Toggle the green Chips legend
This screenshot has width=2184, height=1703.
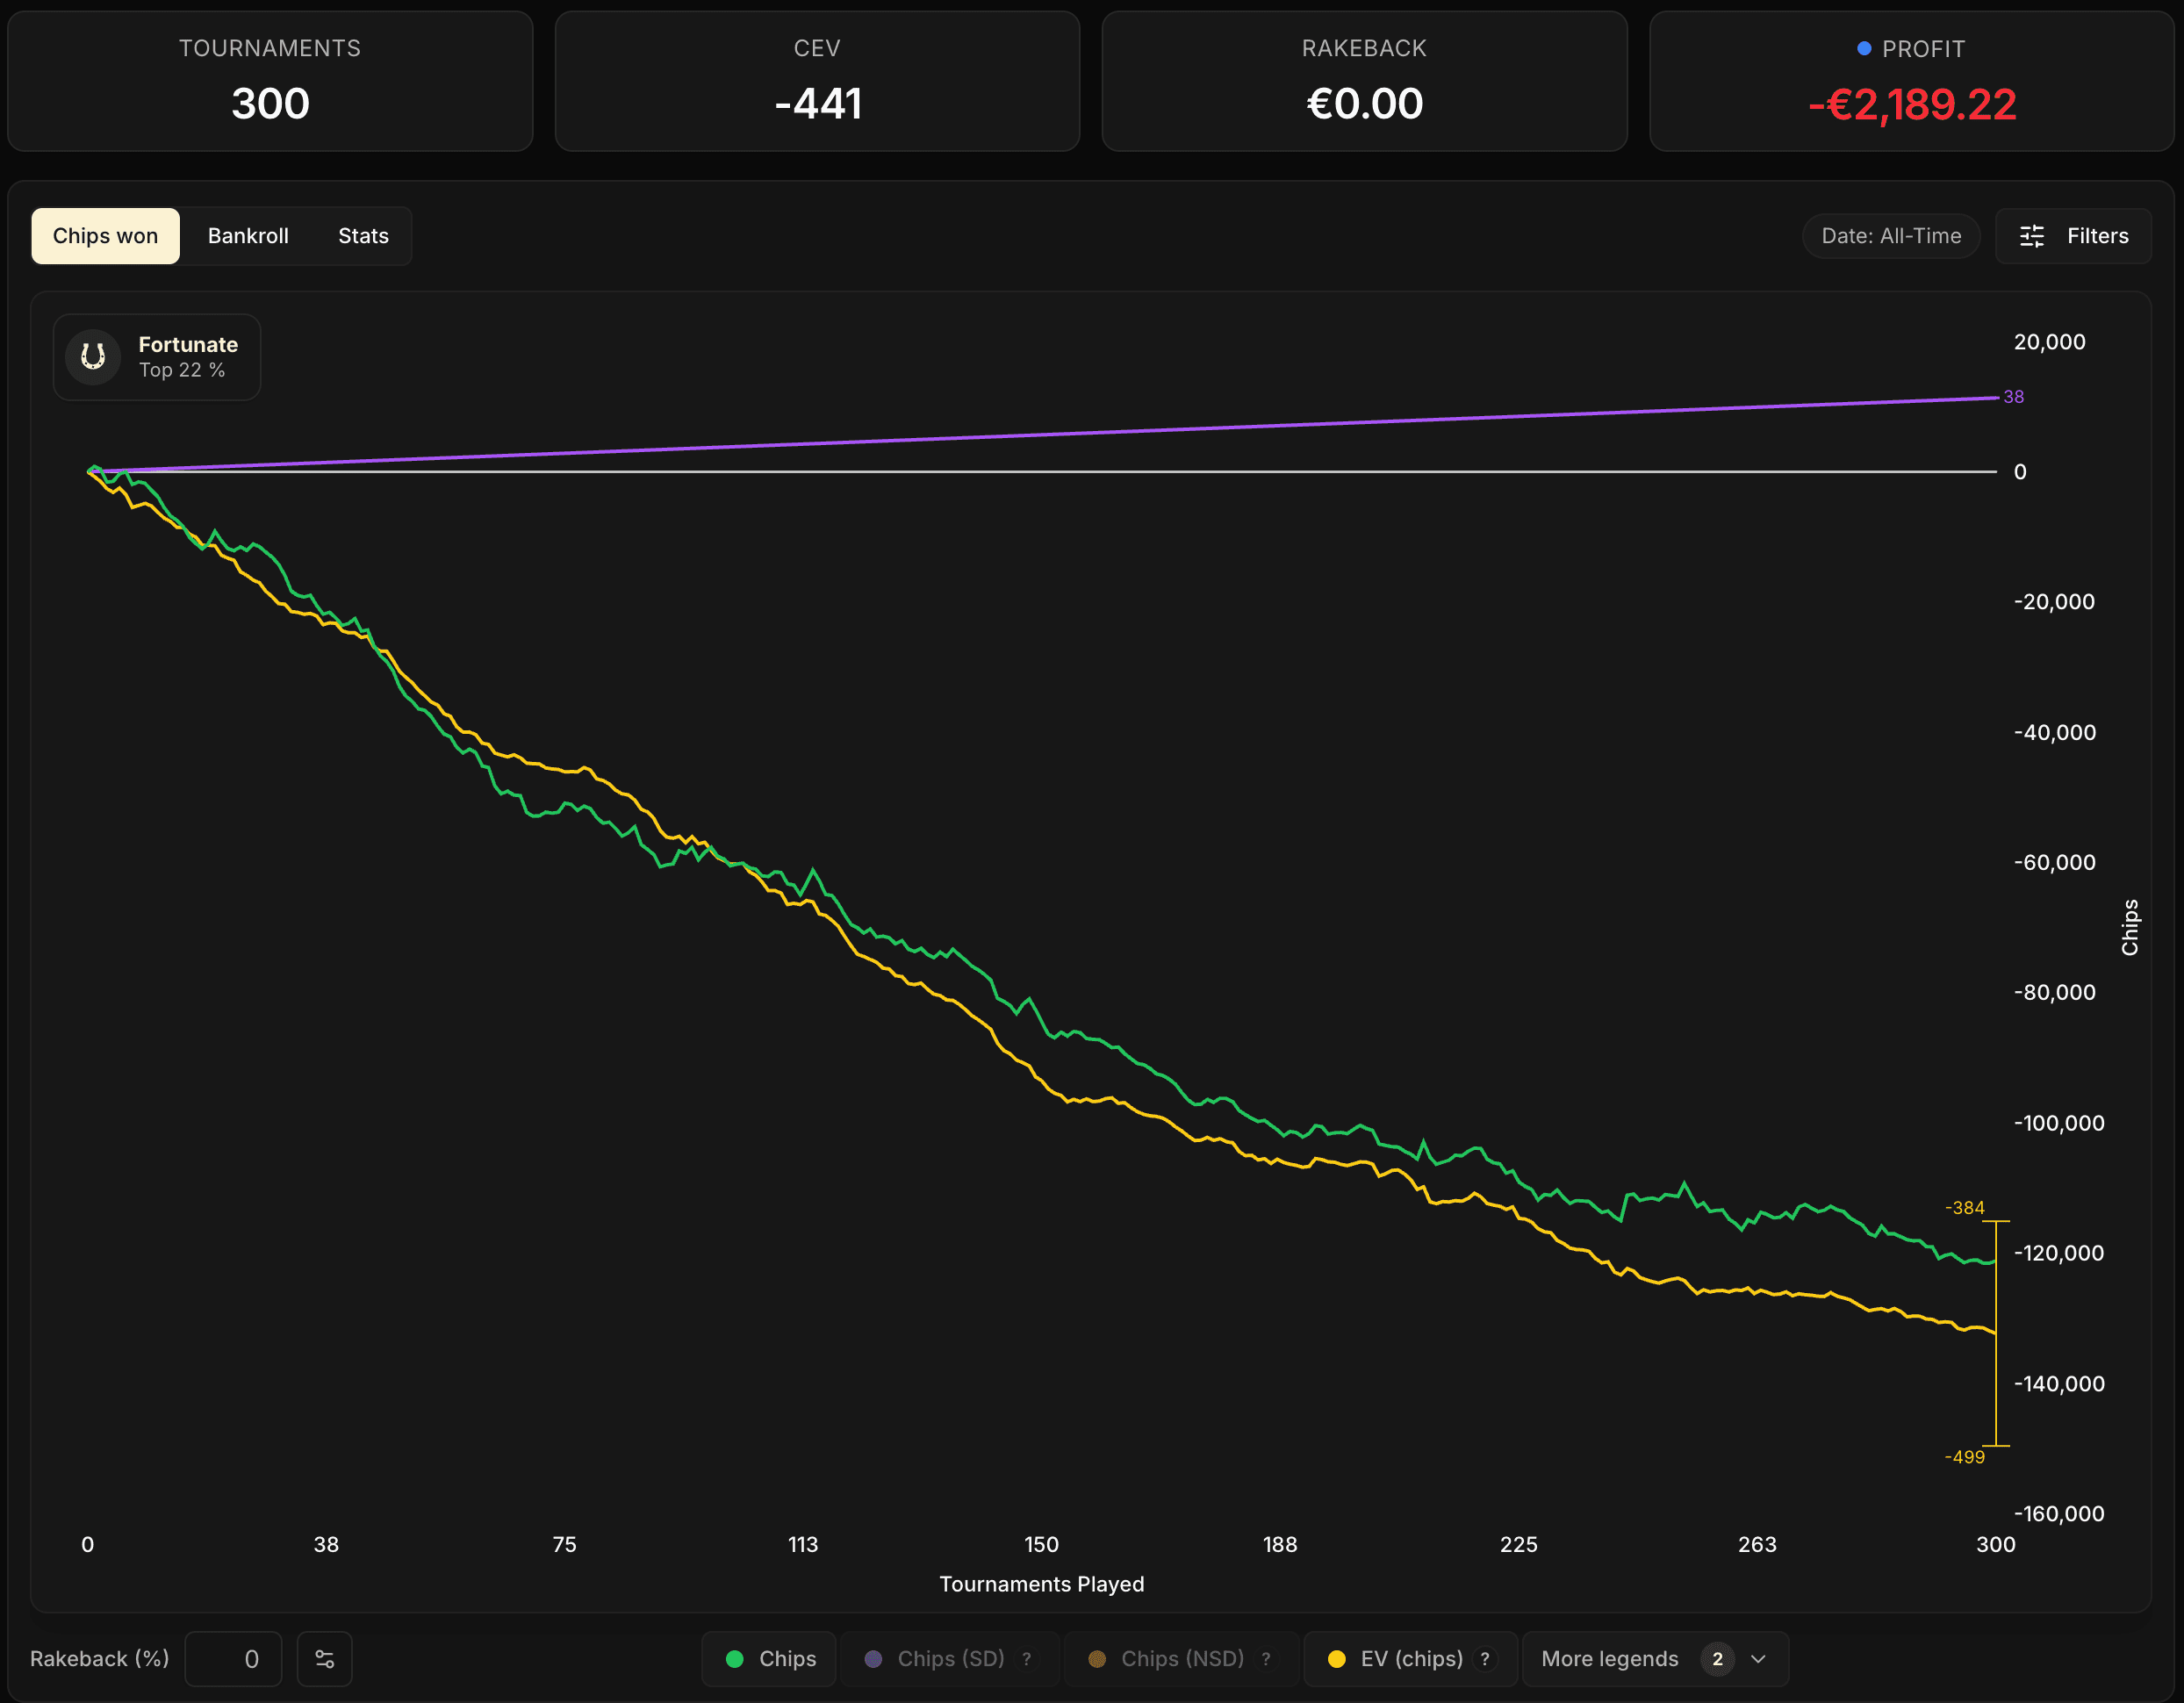[769, 1659]
